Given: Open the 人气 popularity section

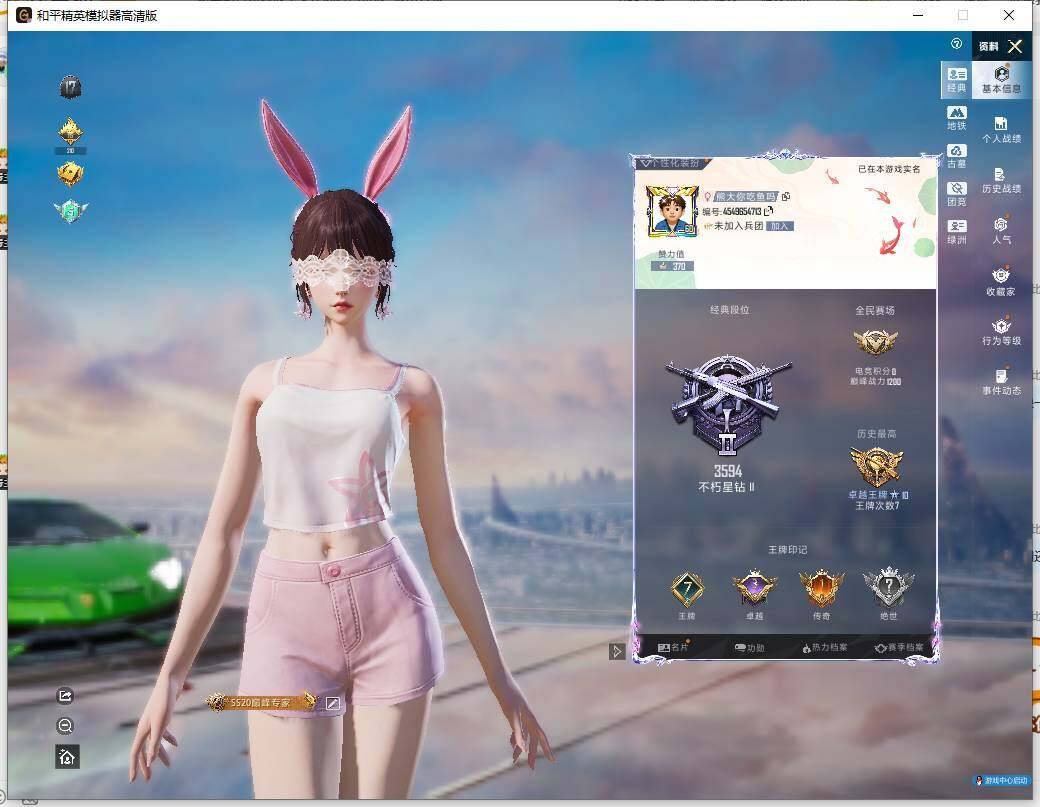Looking at the screenshot, I should coord(1001,231).
